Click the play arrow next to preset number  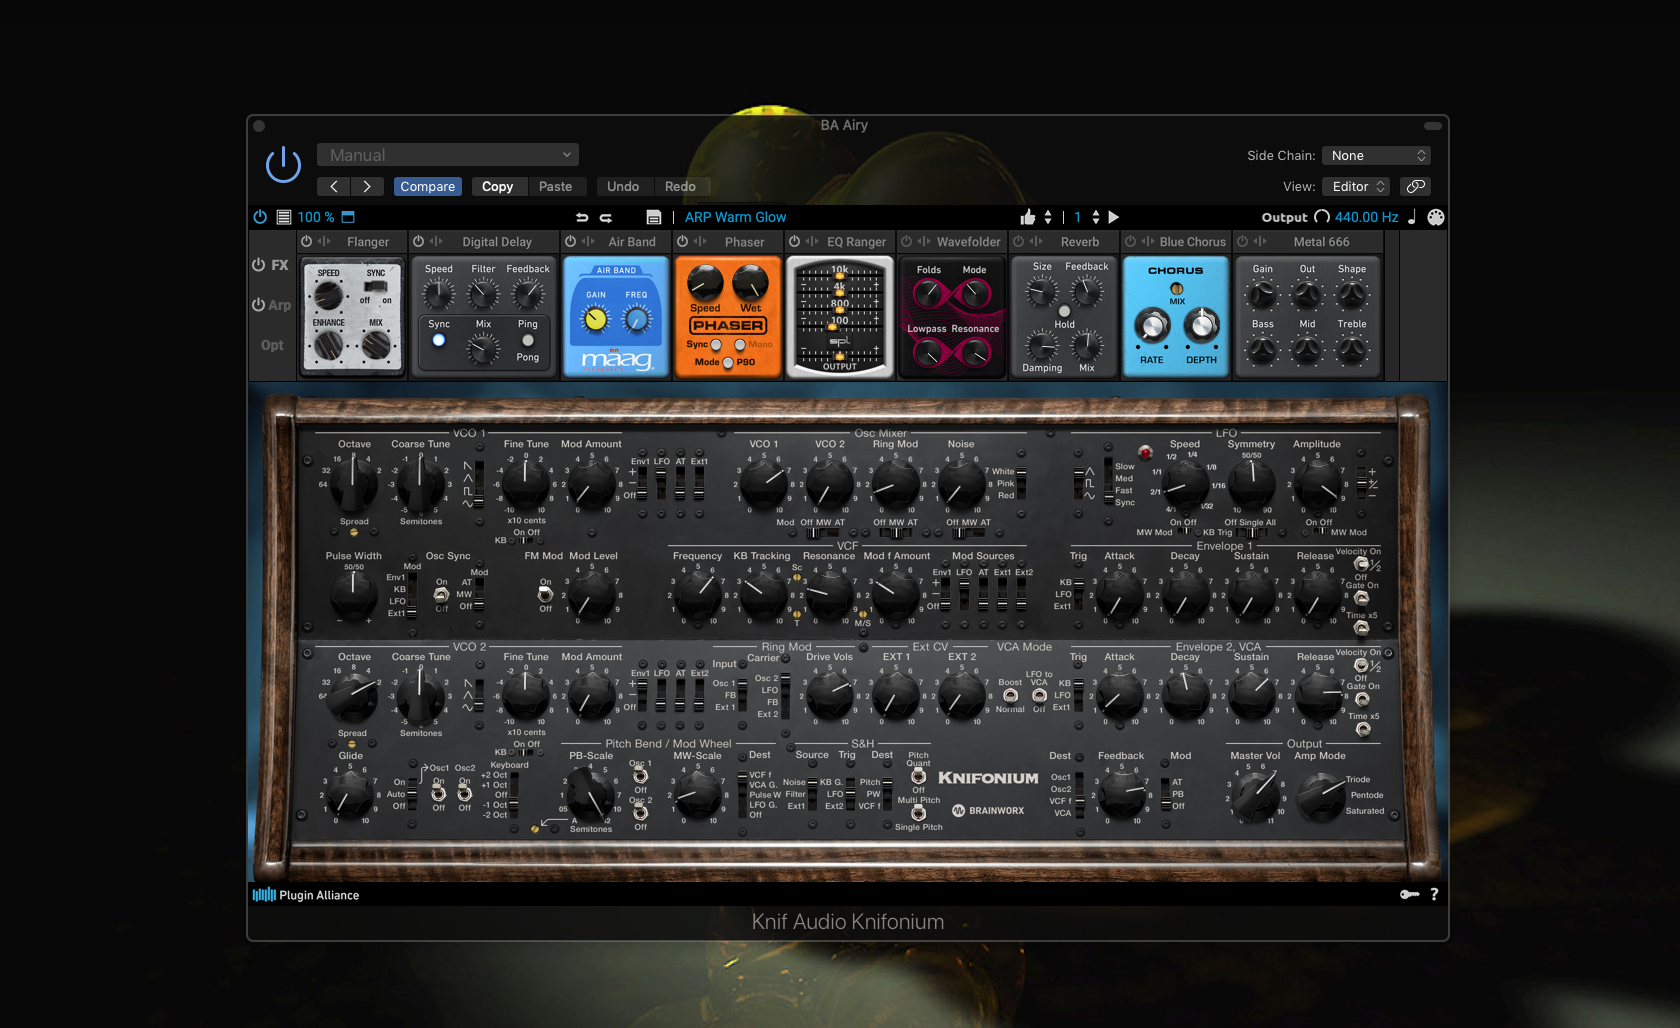1114,217
